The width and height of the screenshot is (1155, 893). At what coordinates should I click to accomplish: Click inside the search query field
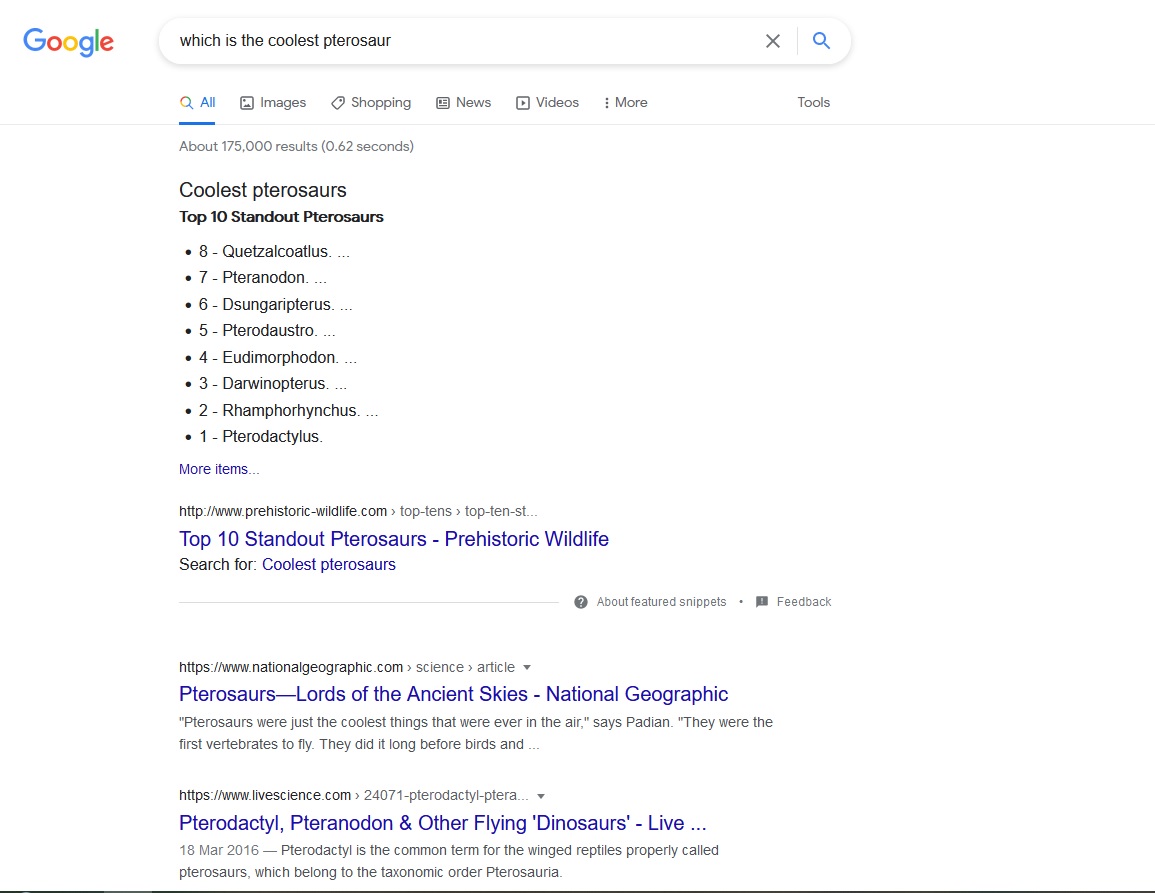coord(464,41)
